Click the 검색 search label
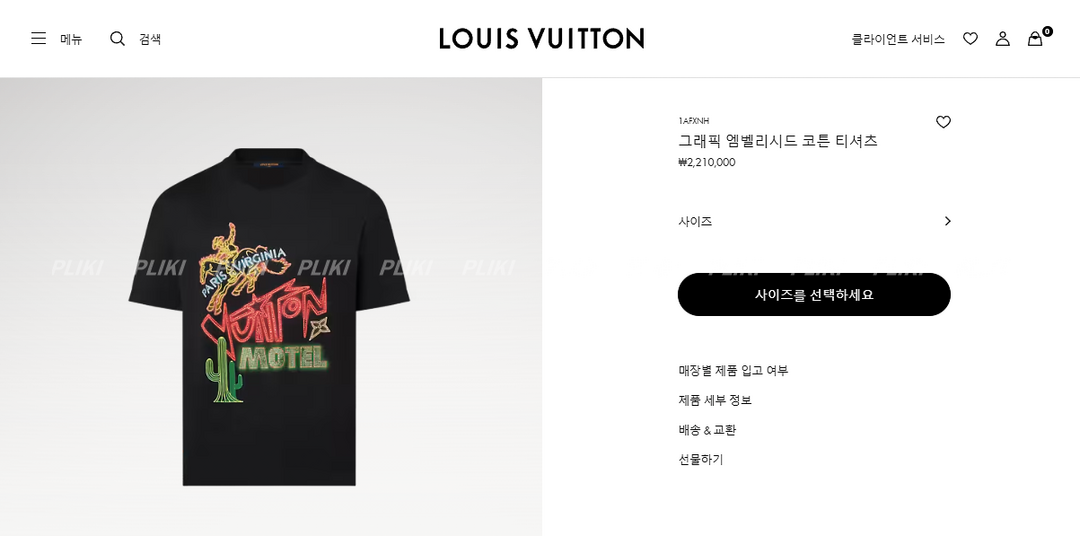This screenshot has height=536, width=1080. [x=150, y=39]
